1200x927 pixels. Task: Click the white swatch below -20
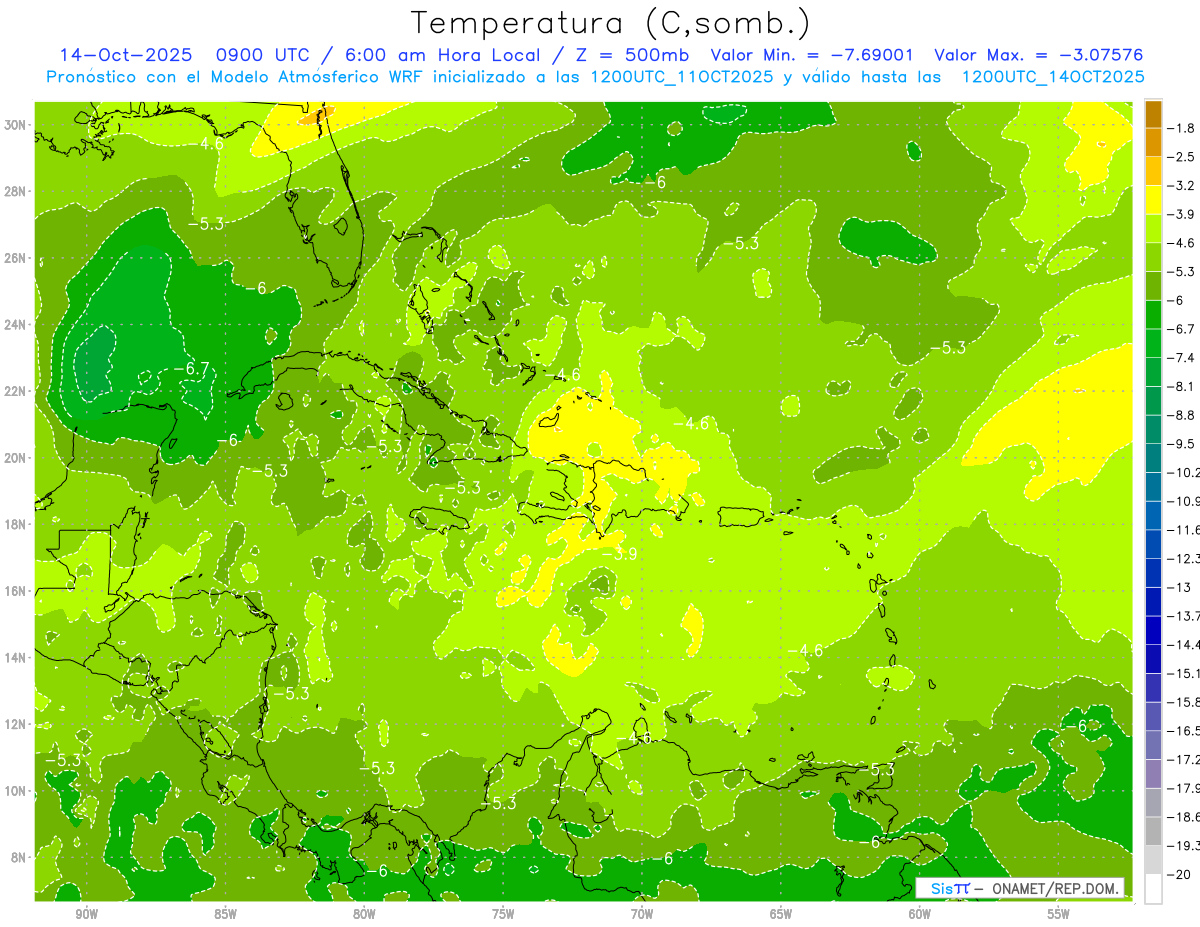coord(1154,888)
